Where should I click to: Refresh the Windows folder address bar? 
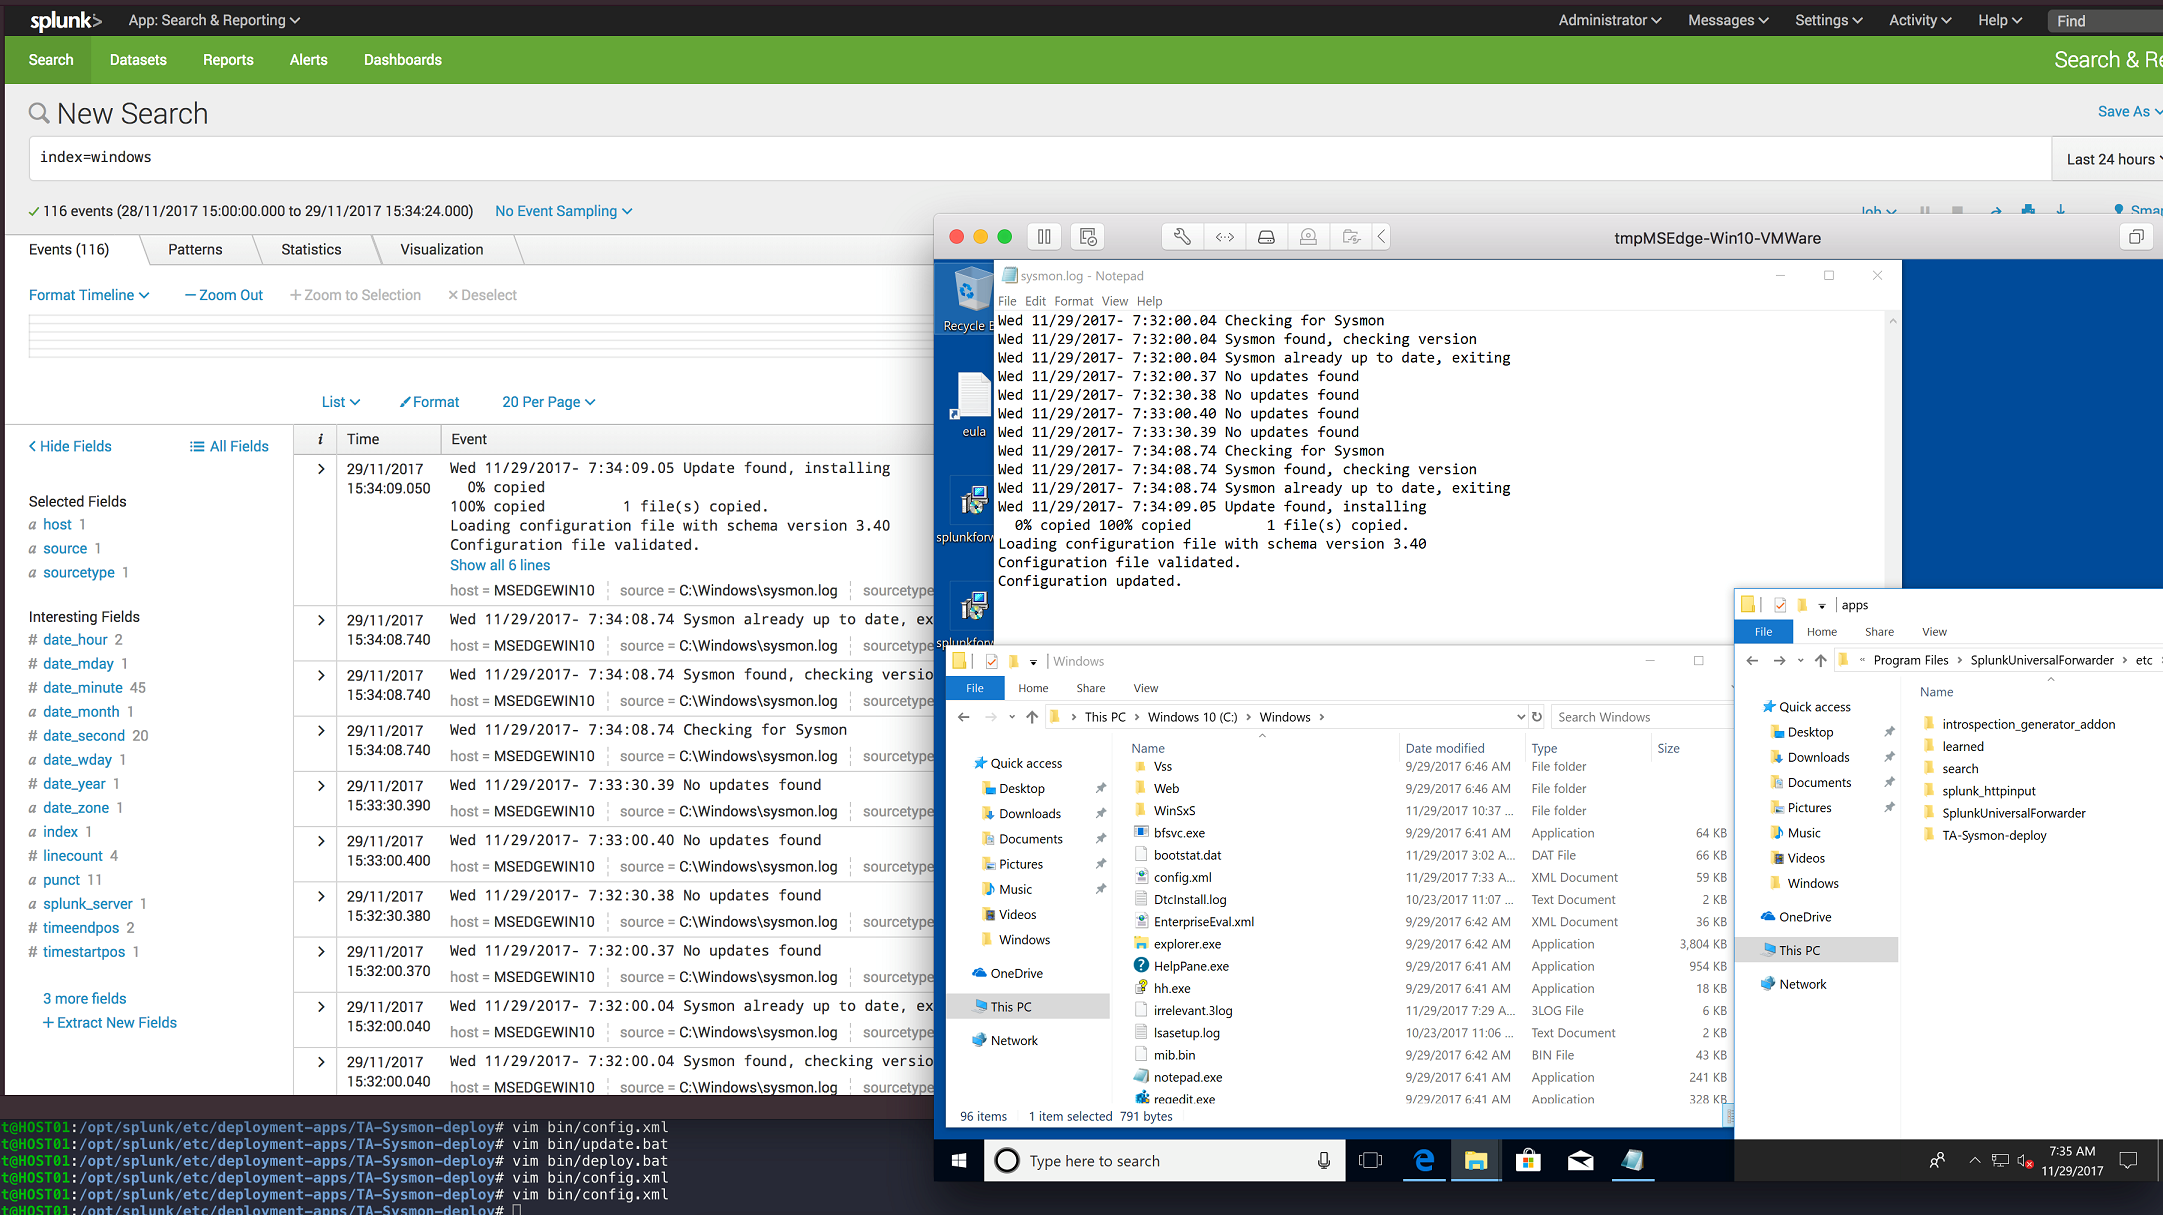pyautogui.click(x=1537, y=717)
